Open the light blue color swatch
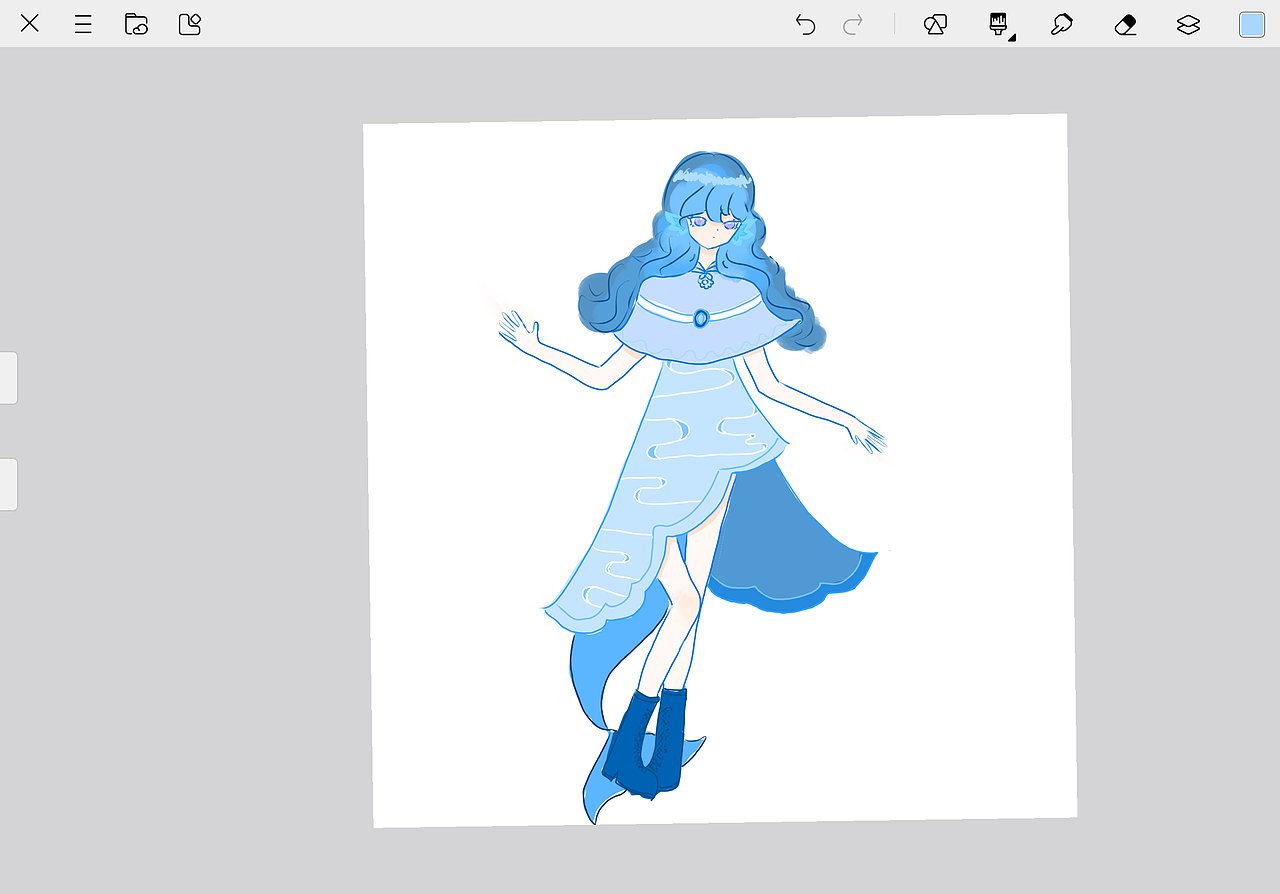Image resolution: width=1280 pixels, height=894 pixels. pyautogui.click(x=1252, y=24)
